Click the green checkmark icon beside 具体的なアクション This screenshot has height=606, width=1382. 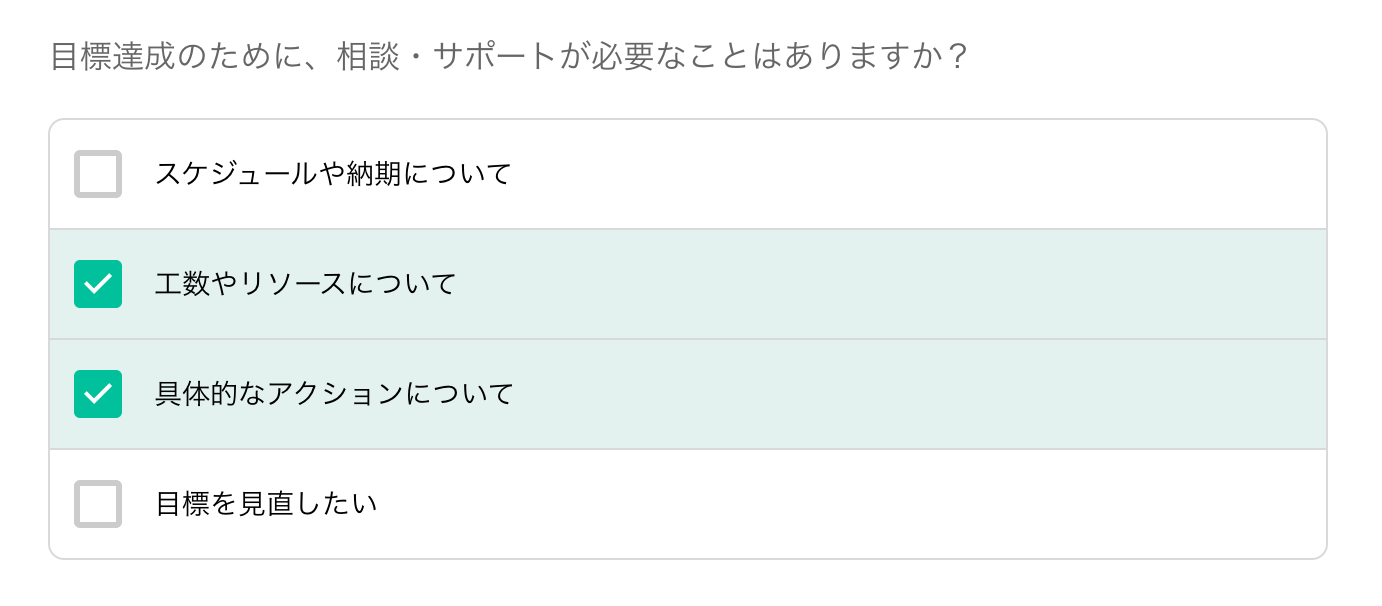pos(98,394)
